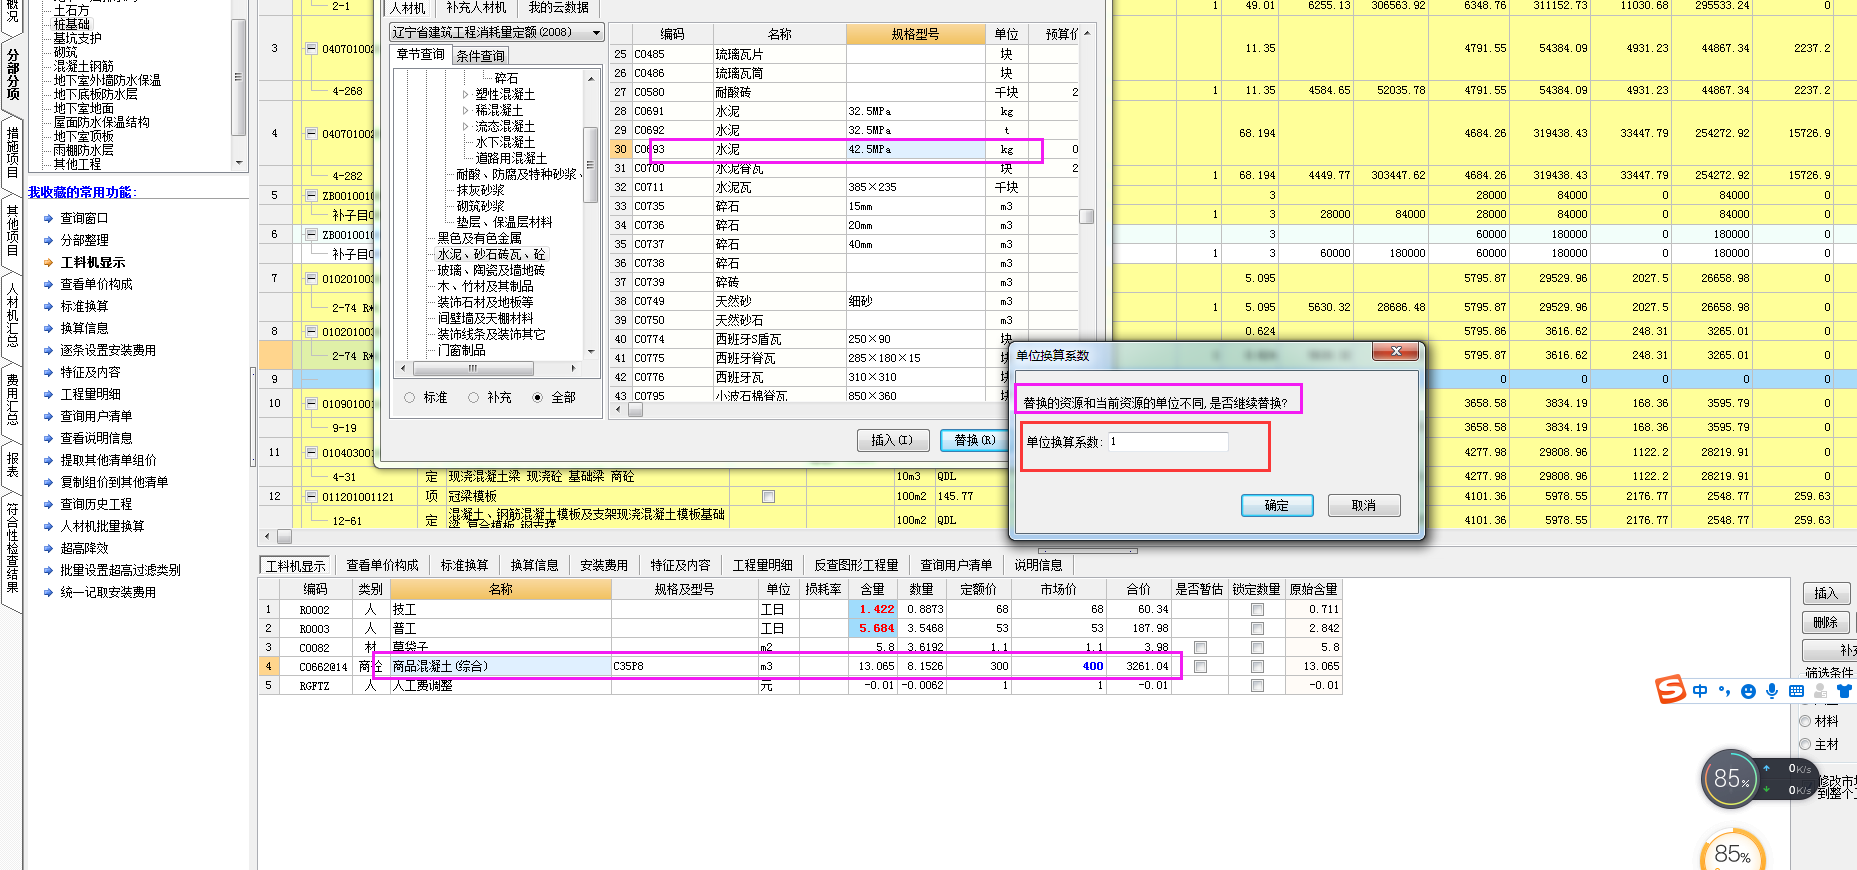
Task: Click arrow icon beside 统一记取安装费用
Action: [x=49, y=592]
